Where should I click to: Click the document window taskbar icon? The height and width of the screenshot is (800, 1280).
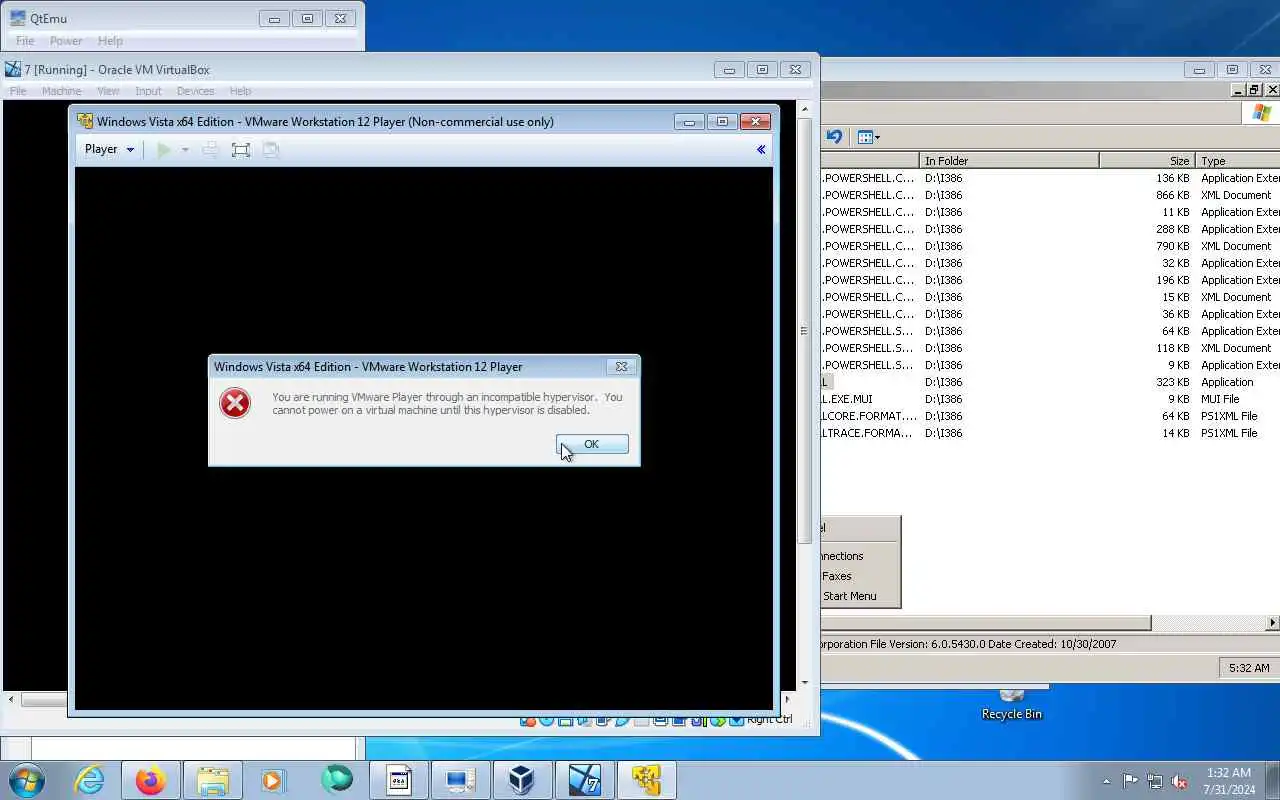click(398, 780)
